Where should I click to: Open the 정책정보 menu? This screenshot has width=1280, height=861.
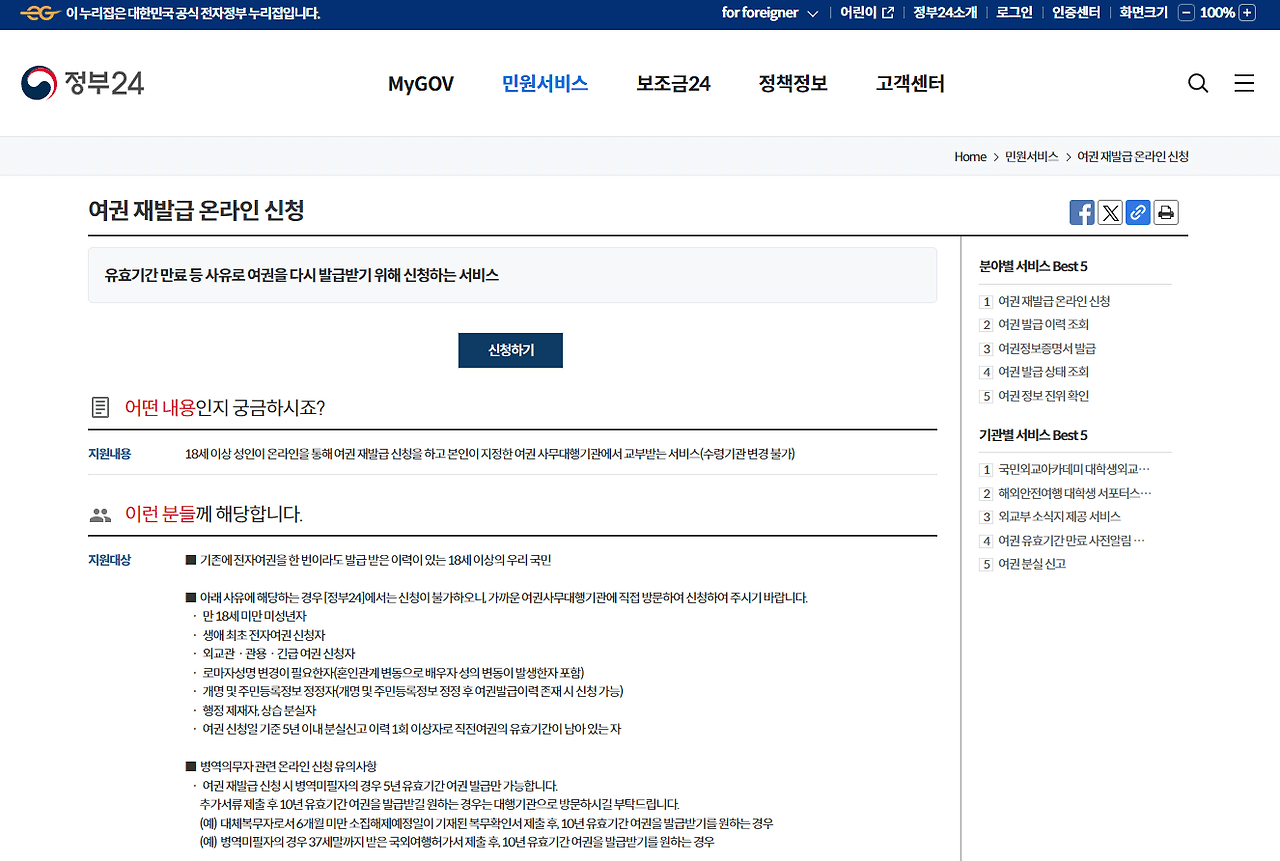(793, 84)
